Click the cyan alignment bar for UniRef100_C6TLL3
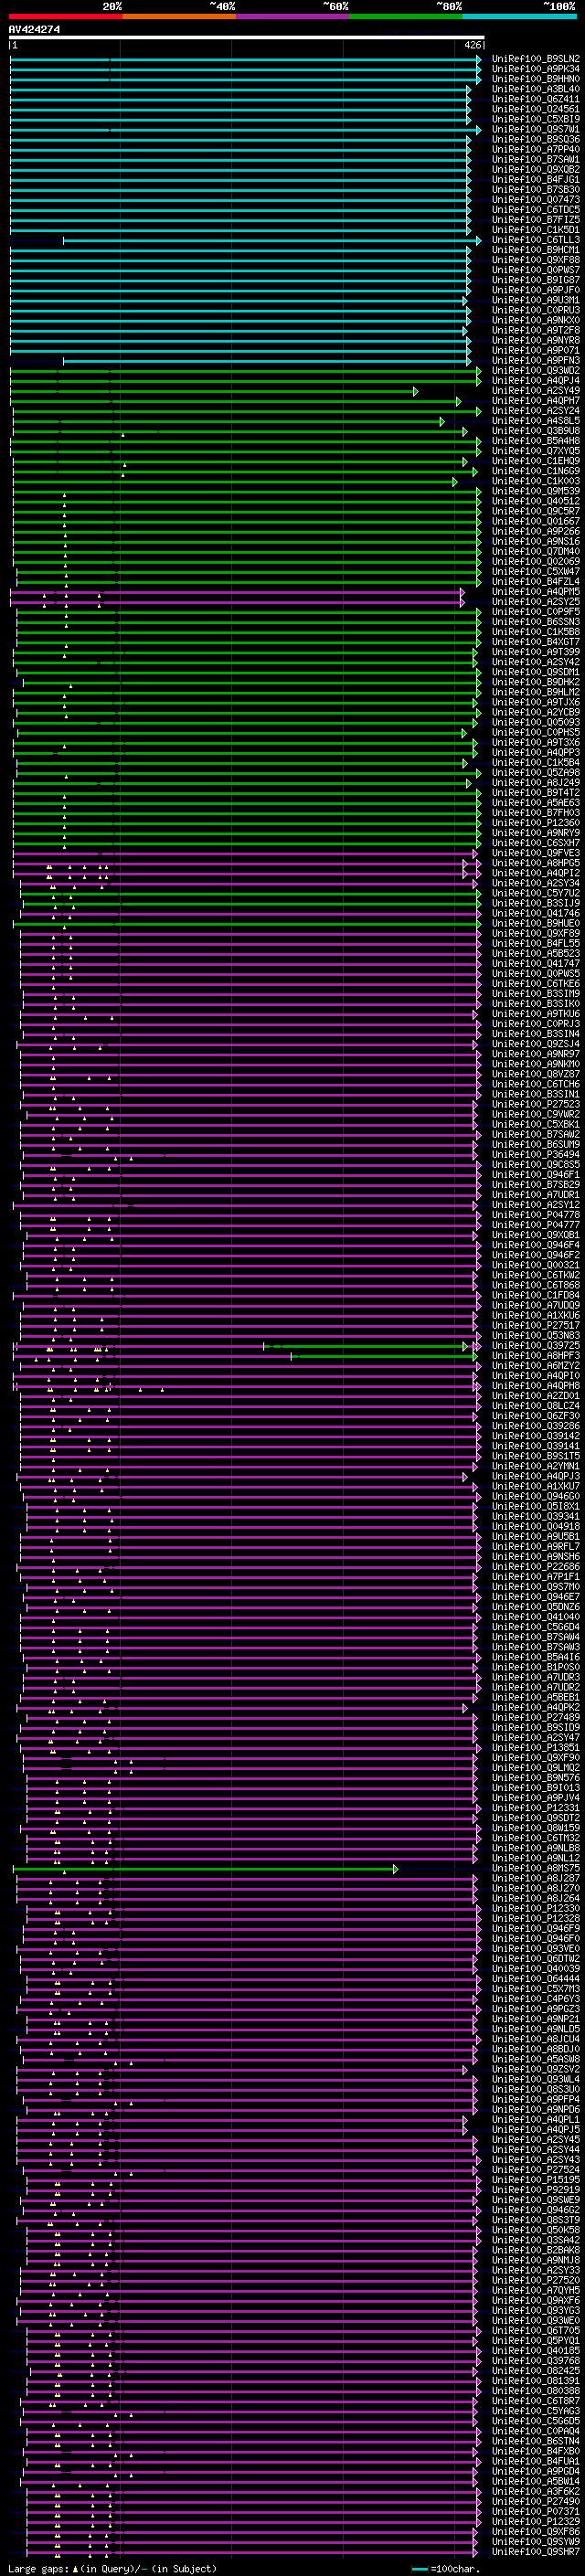 pyautogui.click(x=272, y=240)
